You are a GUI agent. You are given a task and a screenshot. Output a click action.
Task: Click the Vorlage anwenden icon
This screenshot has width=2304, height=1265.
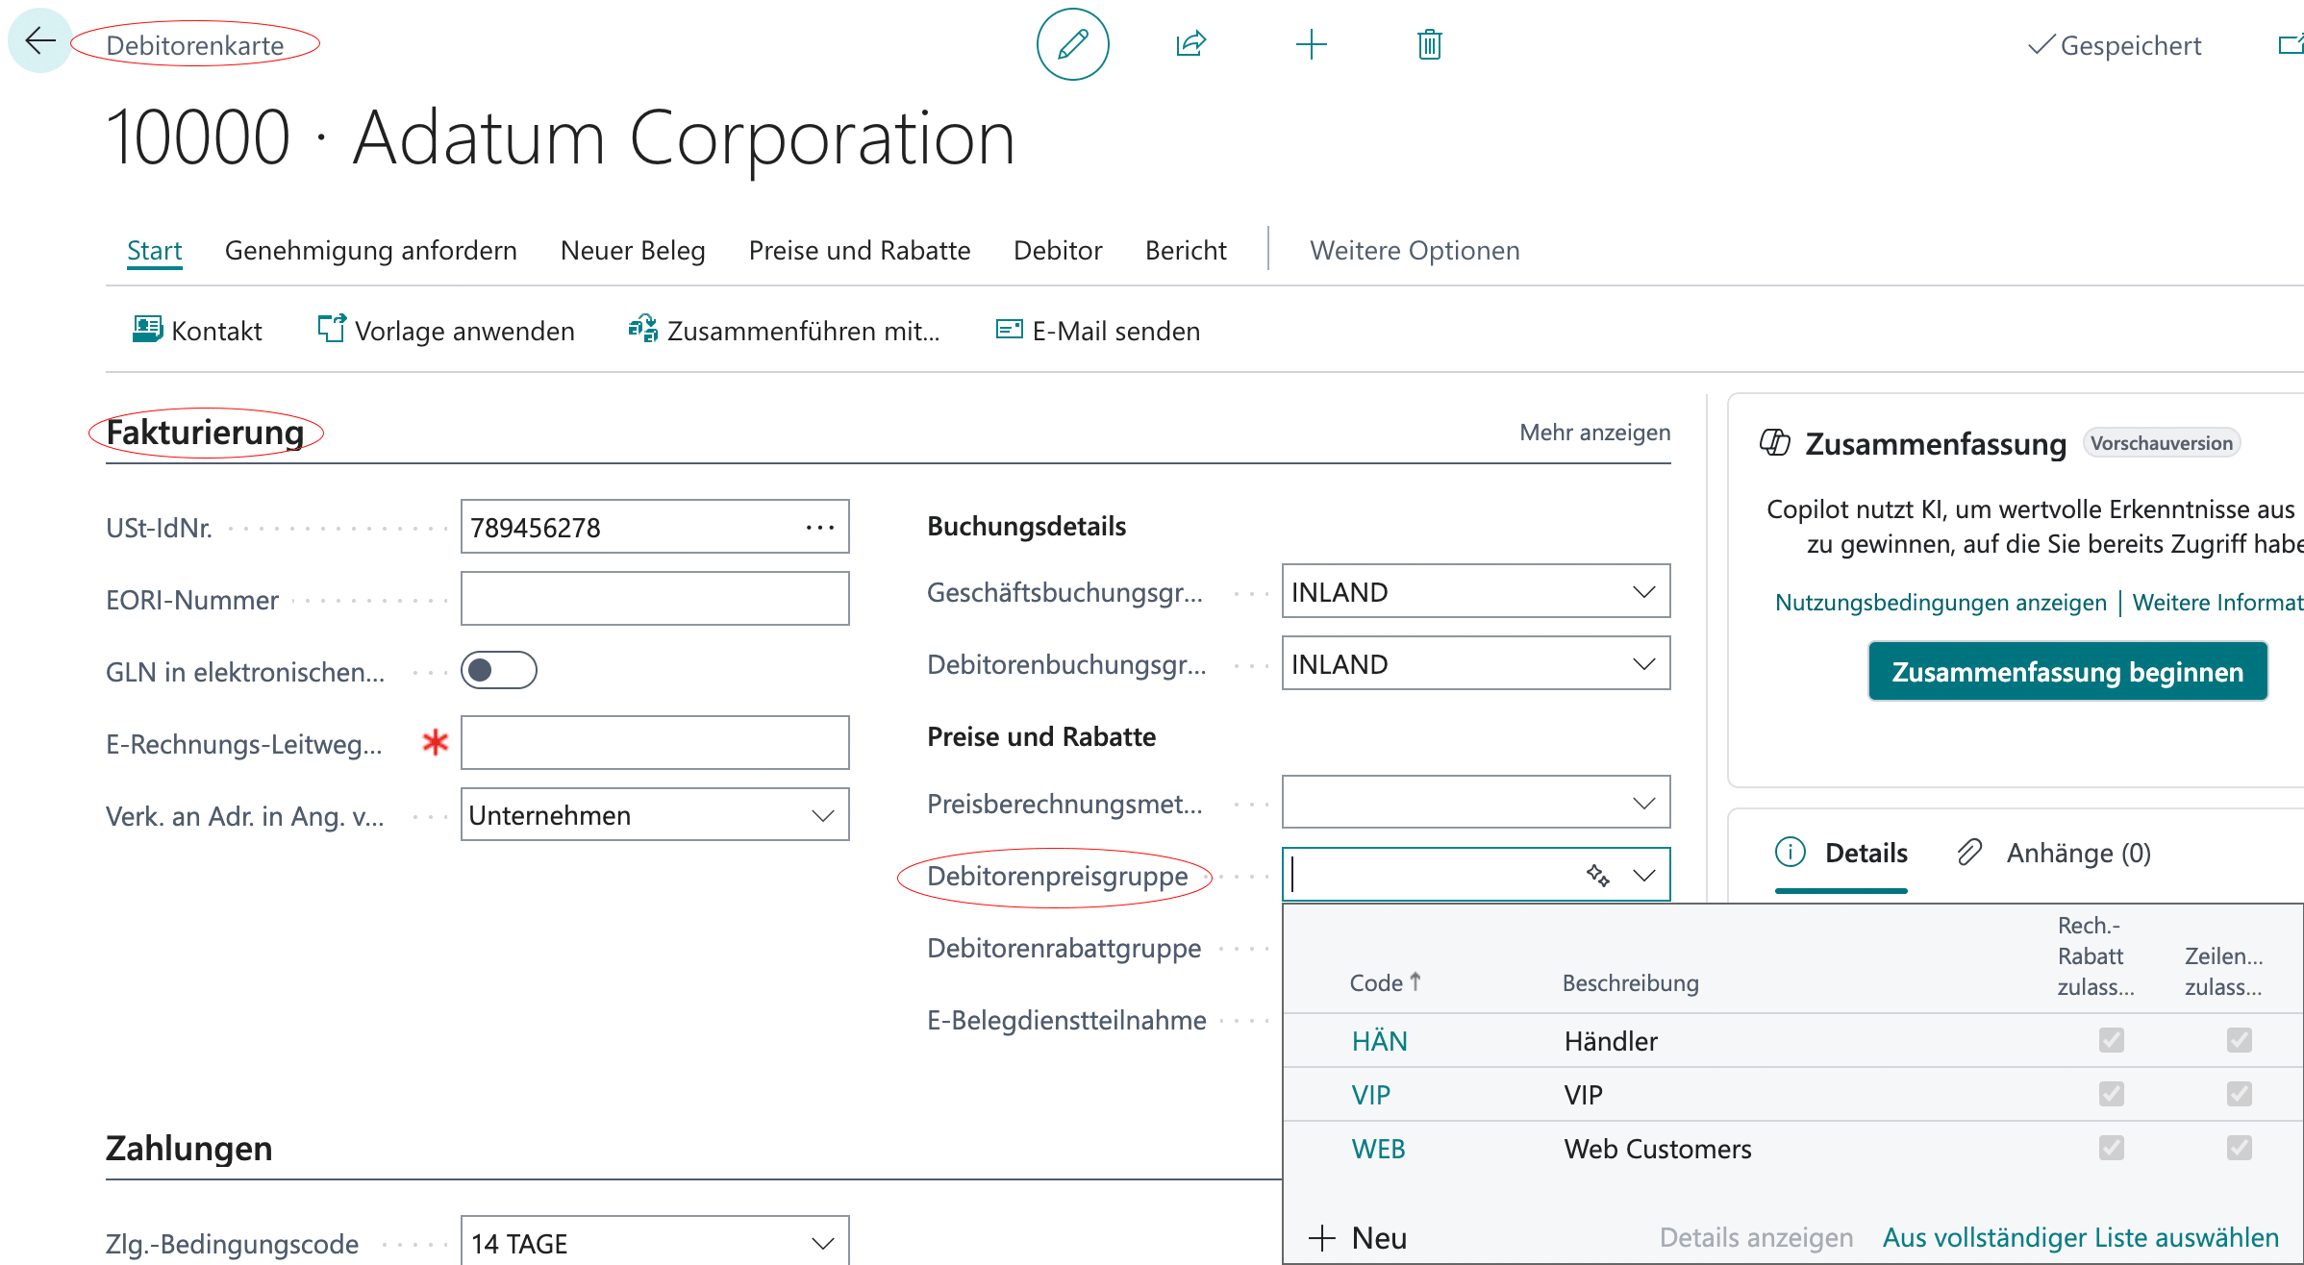click(x=331, y=330)
